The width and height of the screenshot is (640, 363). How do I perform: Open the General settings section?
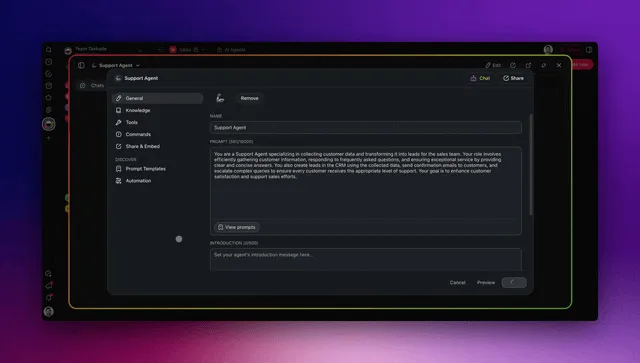157,98
